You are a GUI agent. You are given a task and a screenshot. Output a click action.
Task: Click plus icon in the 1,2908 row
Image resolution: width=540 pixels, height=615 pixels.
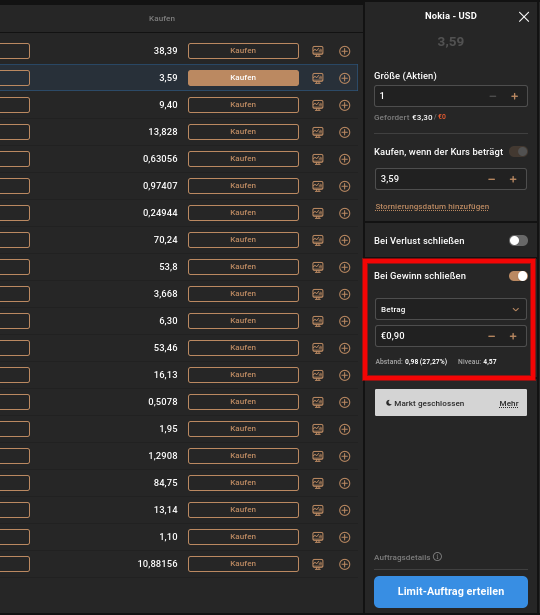[344, 456]
